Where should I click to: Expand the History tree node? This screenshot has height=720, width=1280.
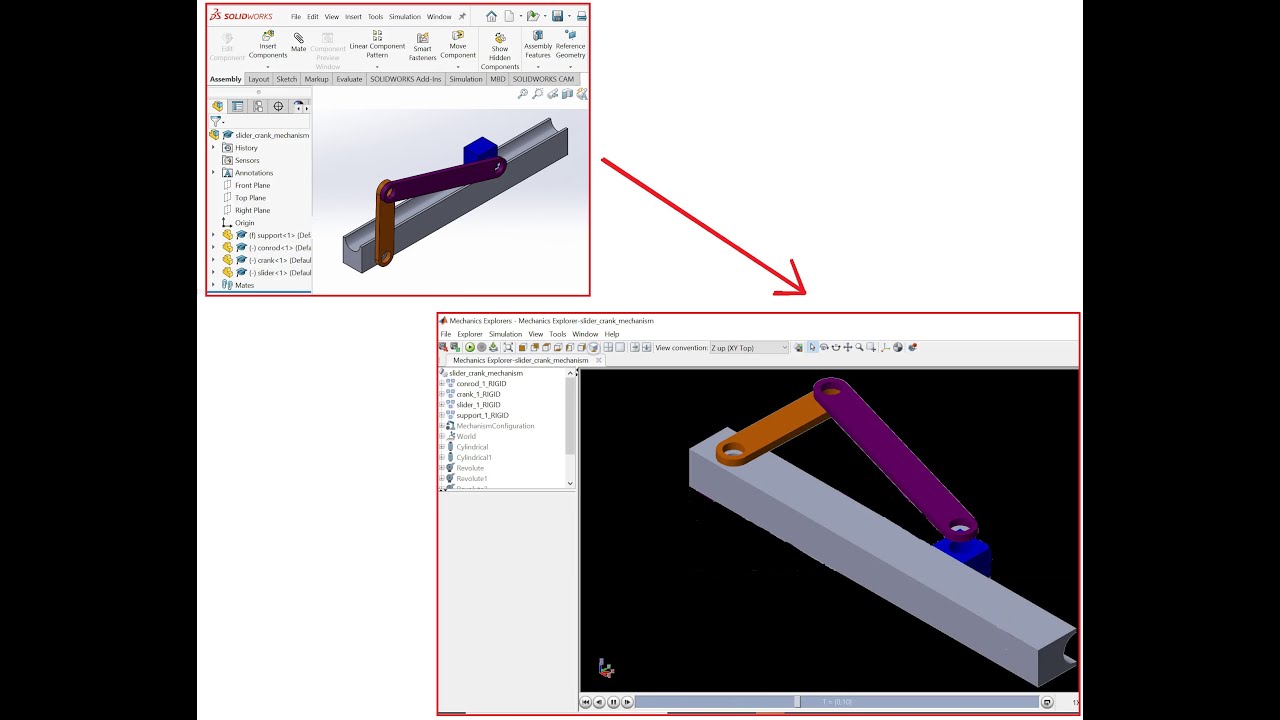tap(213, 147)
